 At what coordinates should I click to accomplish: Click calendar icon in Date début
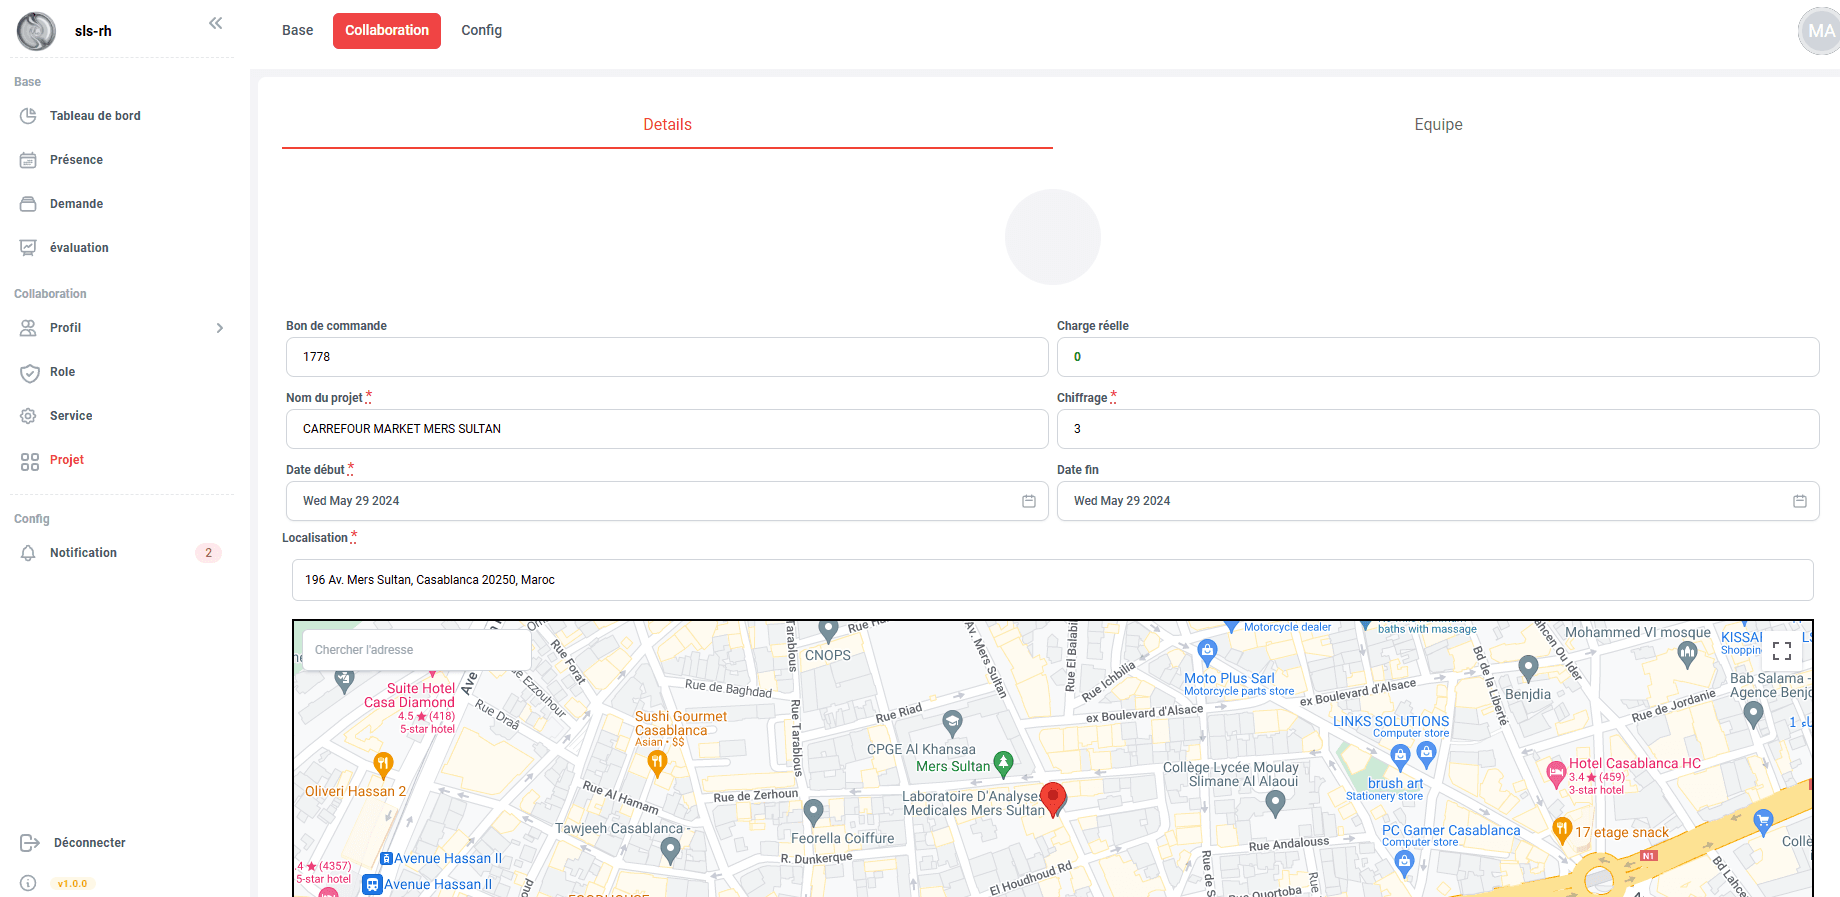click(1029, 501)
